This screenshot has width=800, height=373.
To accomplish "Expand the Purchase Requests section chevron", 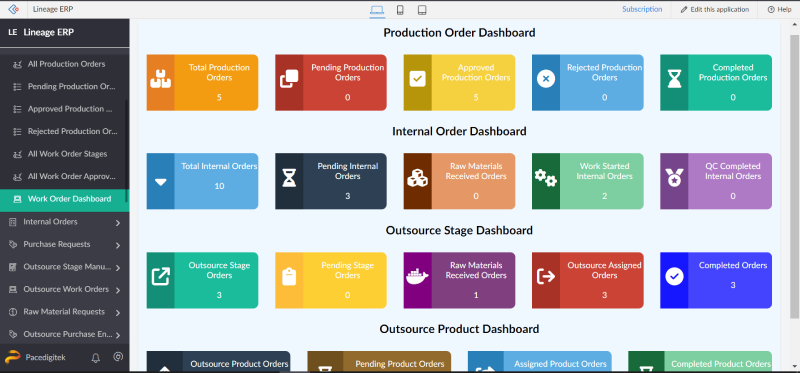I will [118, 245].
